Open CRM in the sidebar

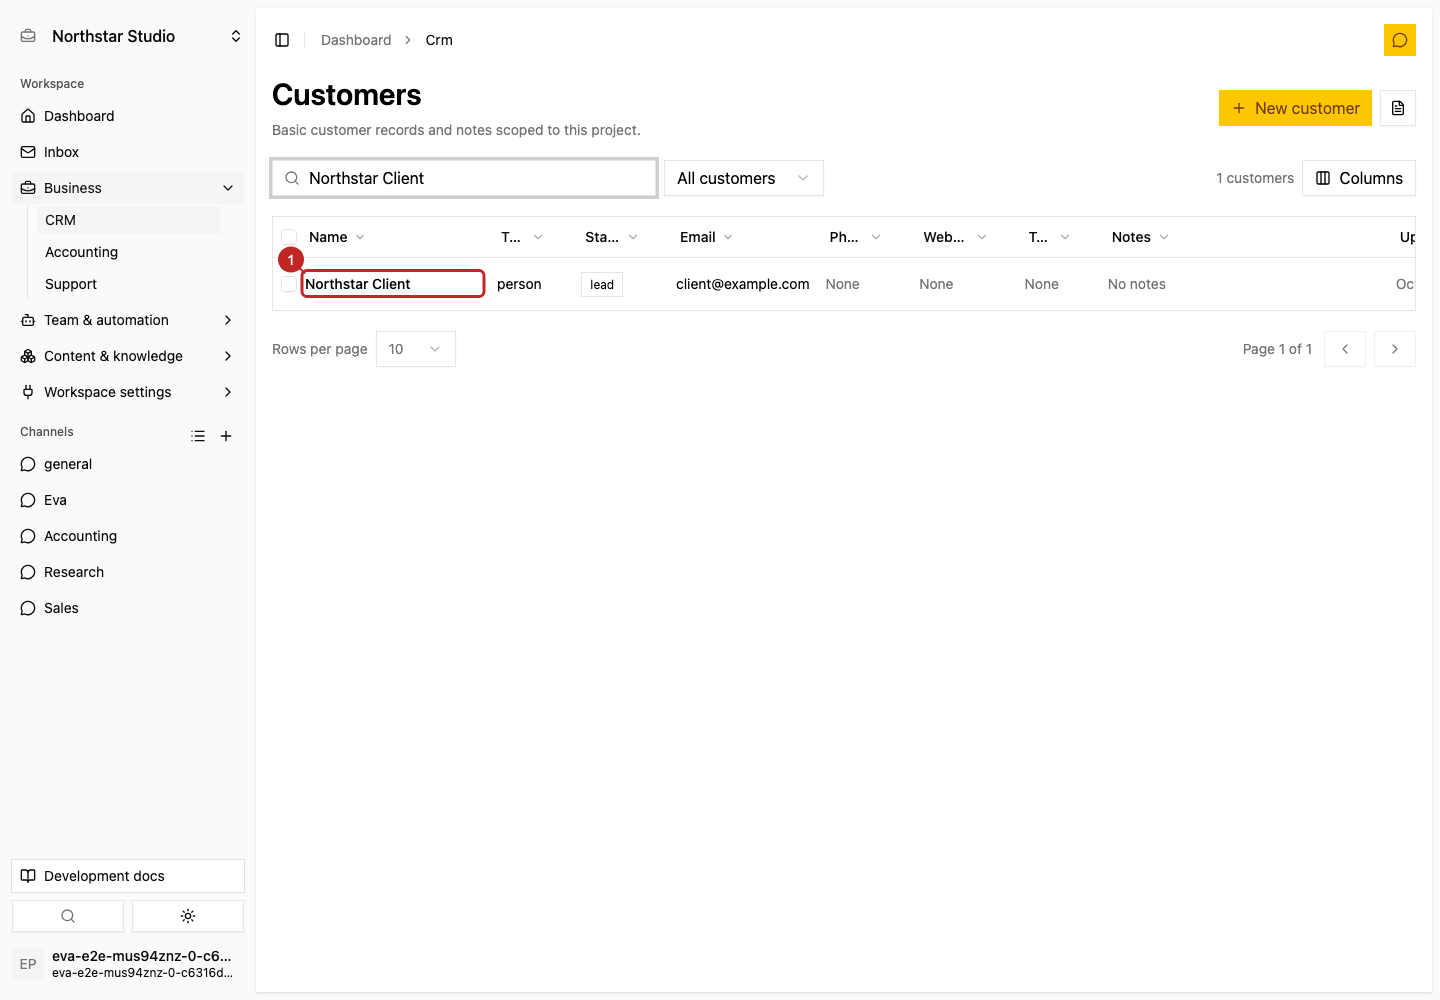click(x=128, y=220)
